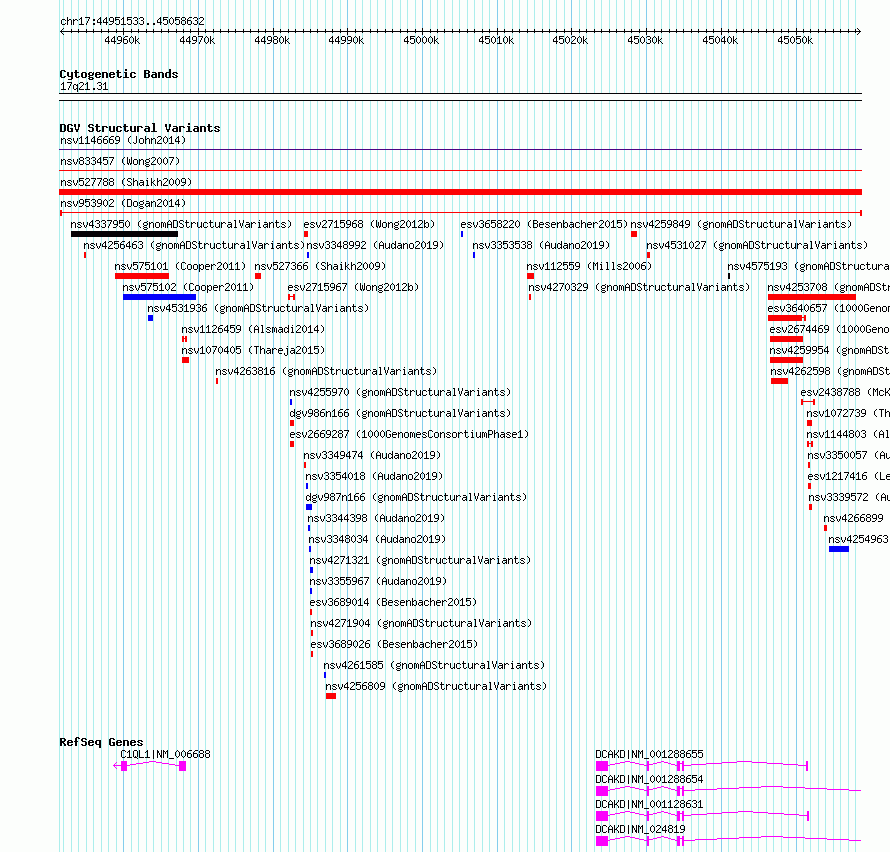Image resolution: width=890 pixels, height=852 pixels.
Task: Click the nsv1146669 (John2014) variant label
Action: 123,140
